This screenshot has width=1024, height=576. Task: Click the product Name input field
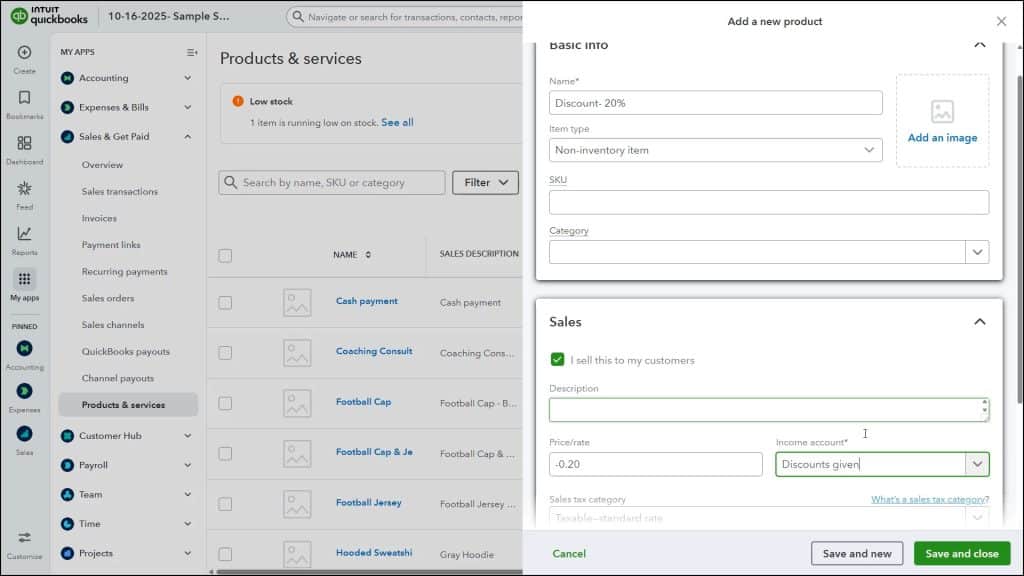tap(715, 102)
